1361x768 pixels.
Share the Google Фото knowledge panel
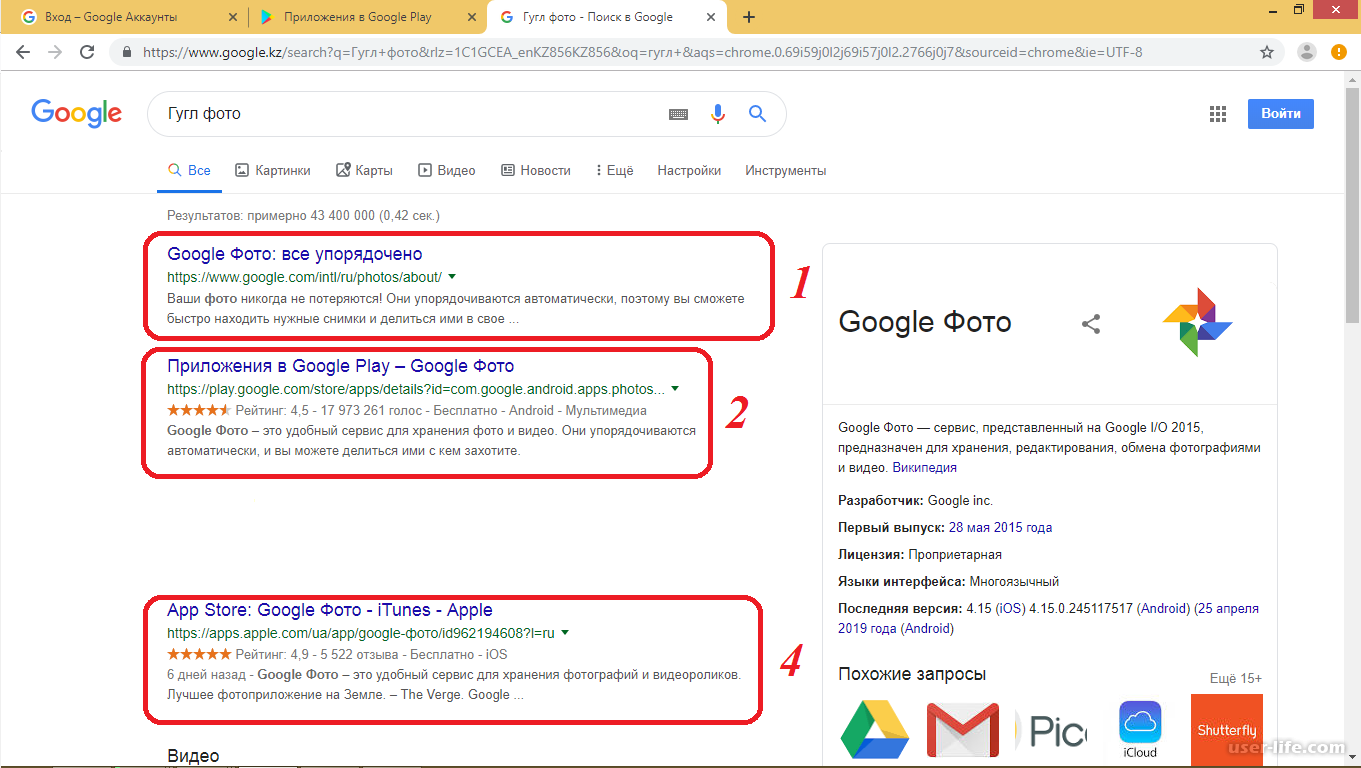tap(1091, 323)
